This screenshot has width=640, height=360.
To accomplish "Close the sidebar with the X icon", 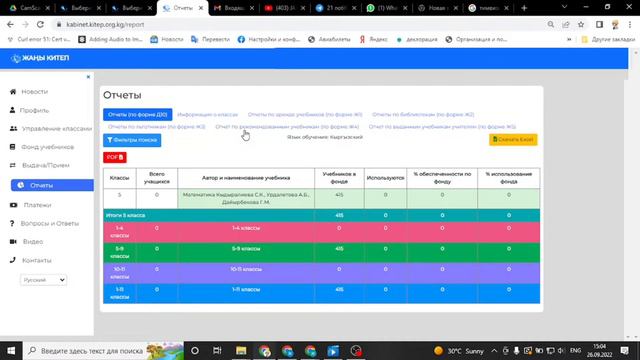I will [88, 77].
